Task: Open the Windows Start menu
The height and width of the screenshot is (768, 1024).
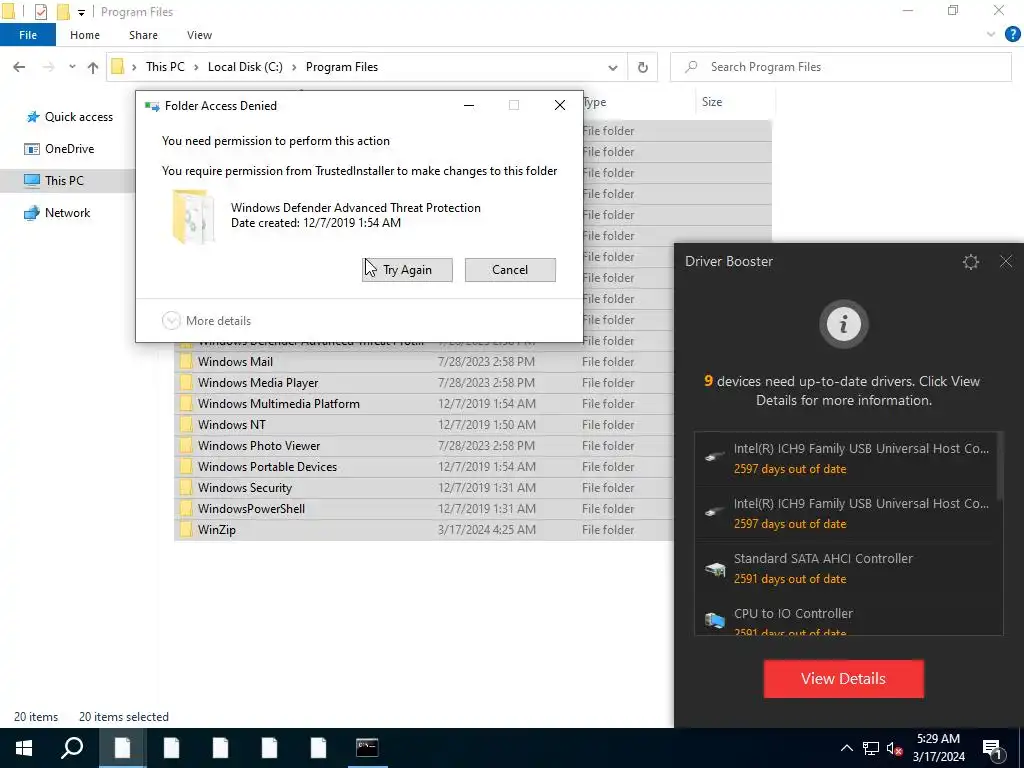Action: (x=24, y=748)
